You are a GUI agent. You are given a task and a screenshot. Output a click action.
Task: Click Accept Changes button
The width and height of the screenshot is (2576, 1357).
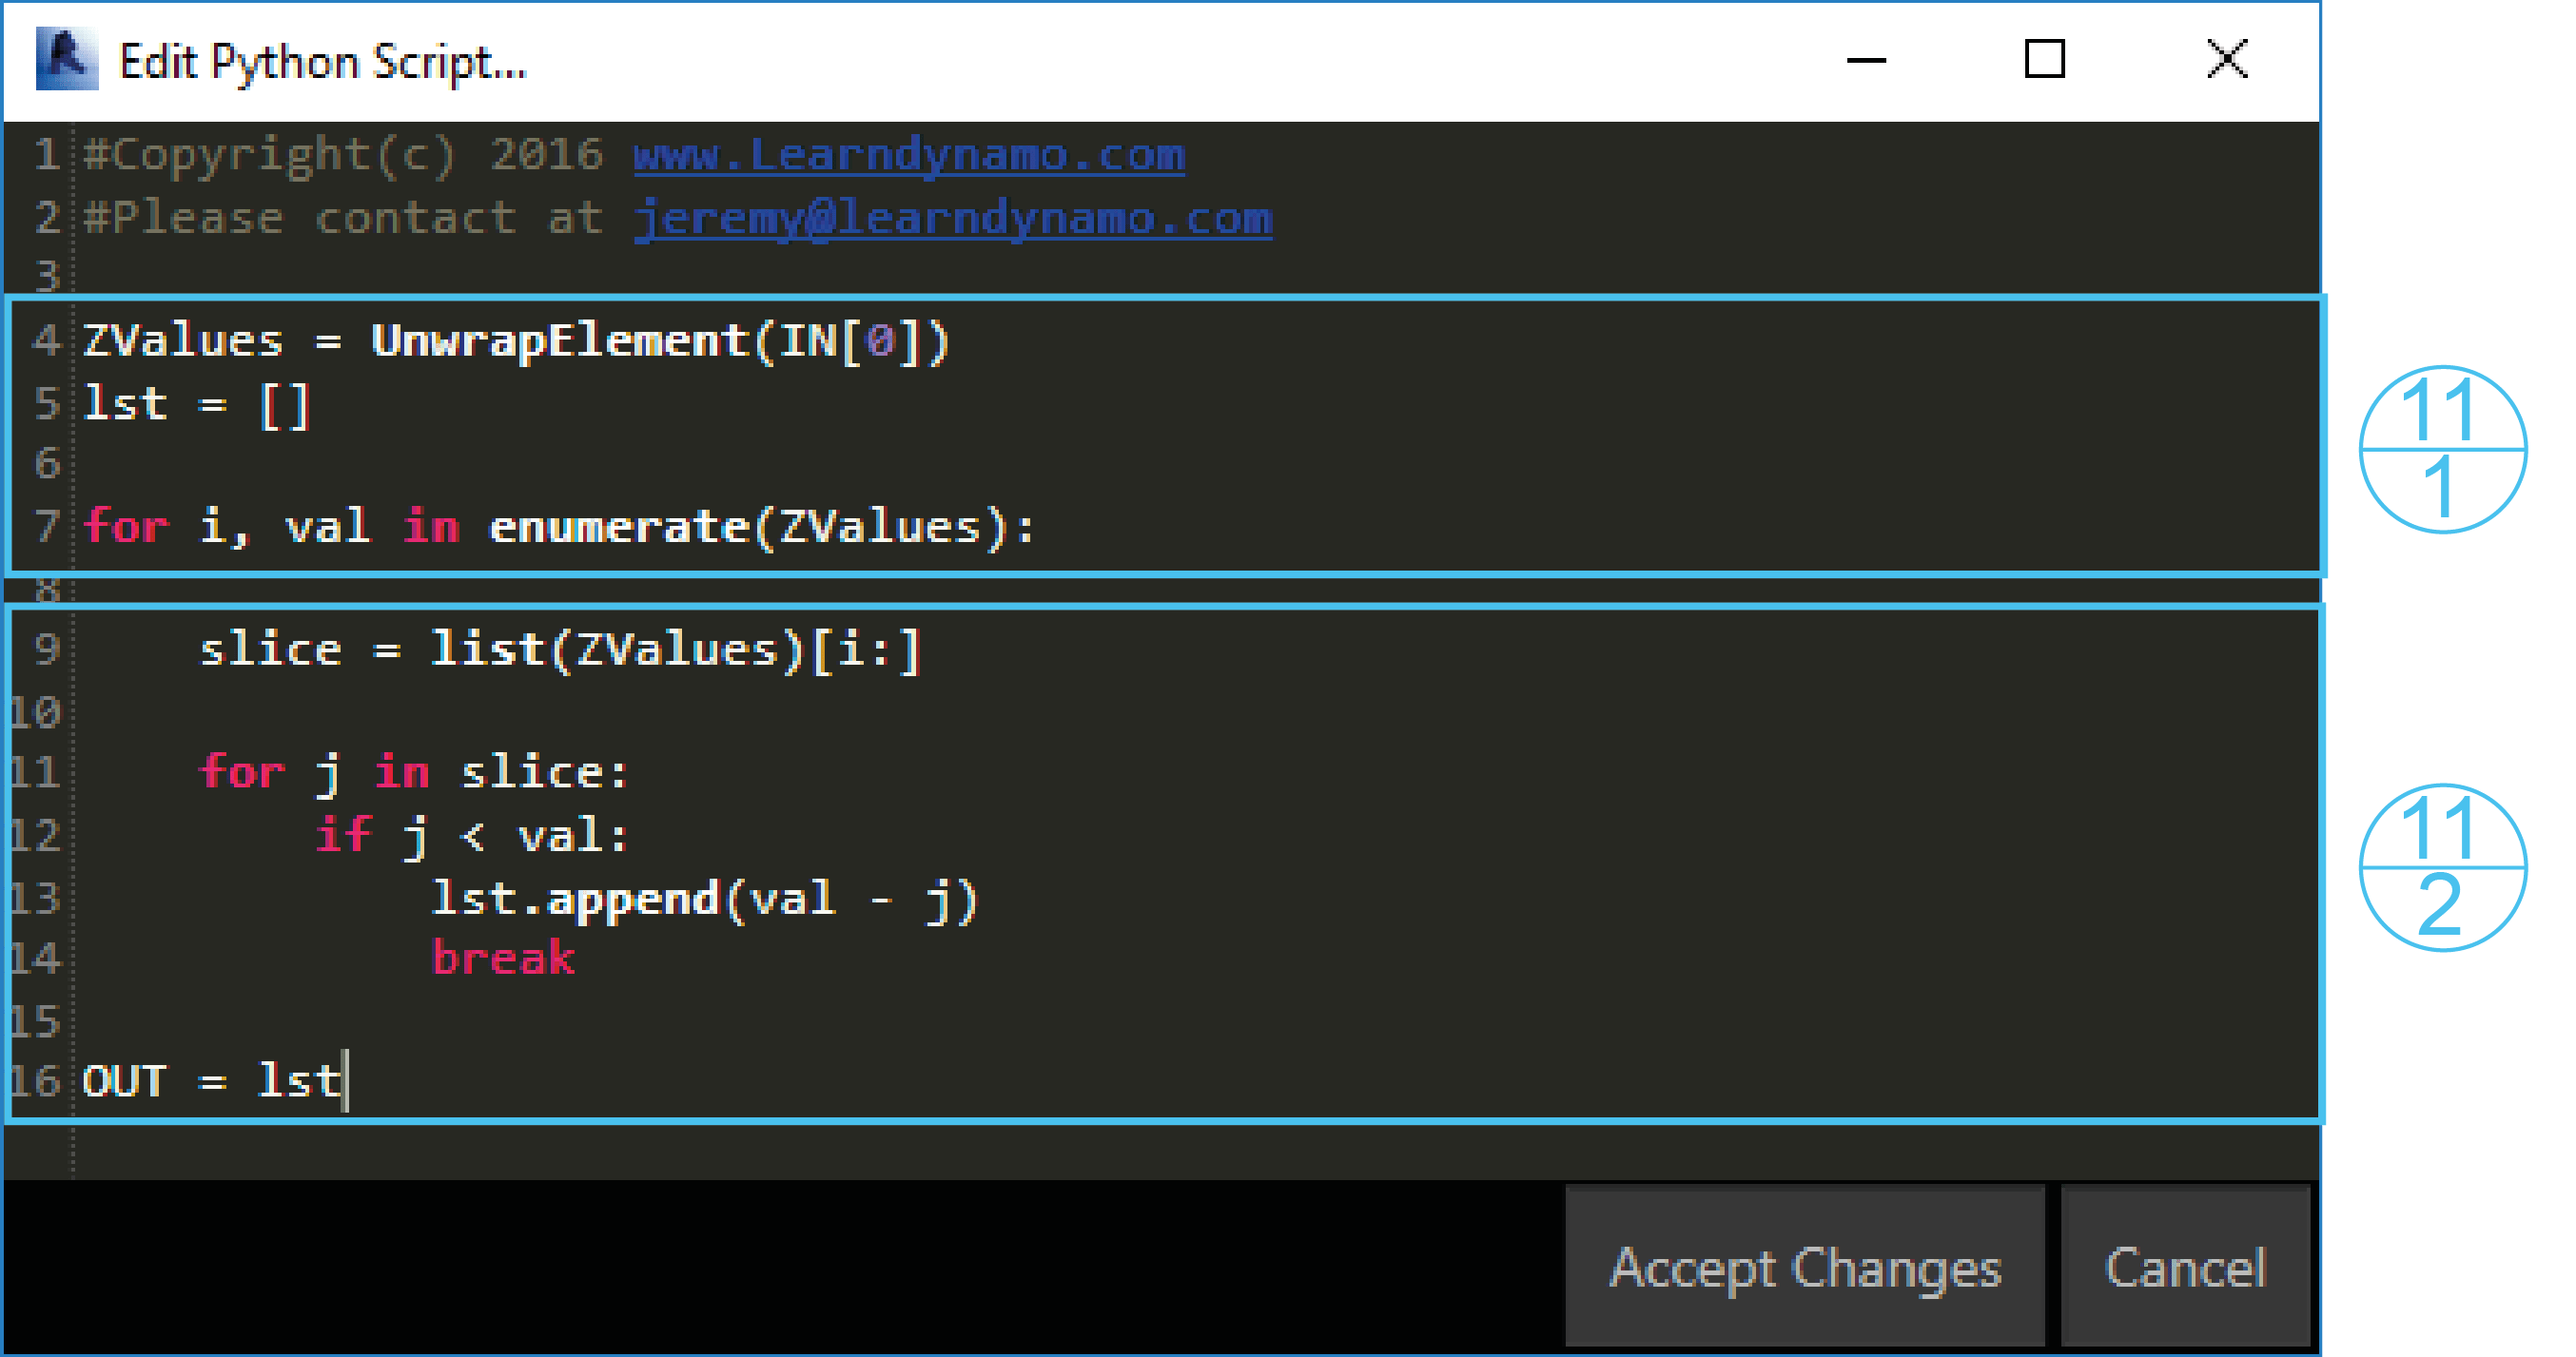pyautogui.click(x=1805, y=1267)
